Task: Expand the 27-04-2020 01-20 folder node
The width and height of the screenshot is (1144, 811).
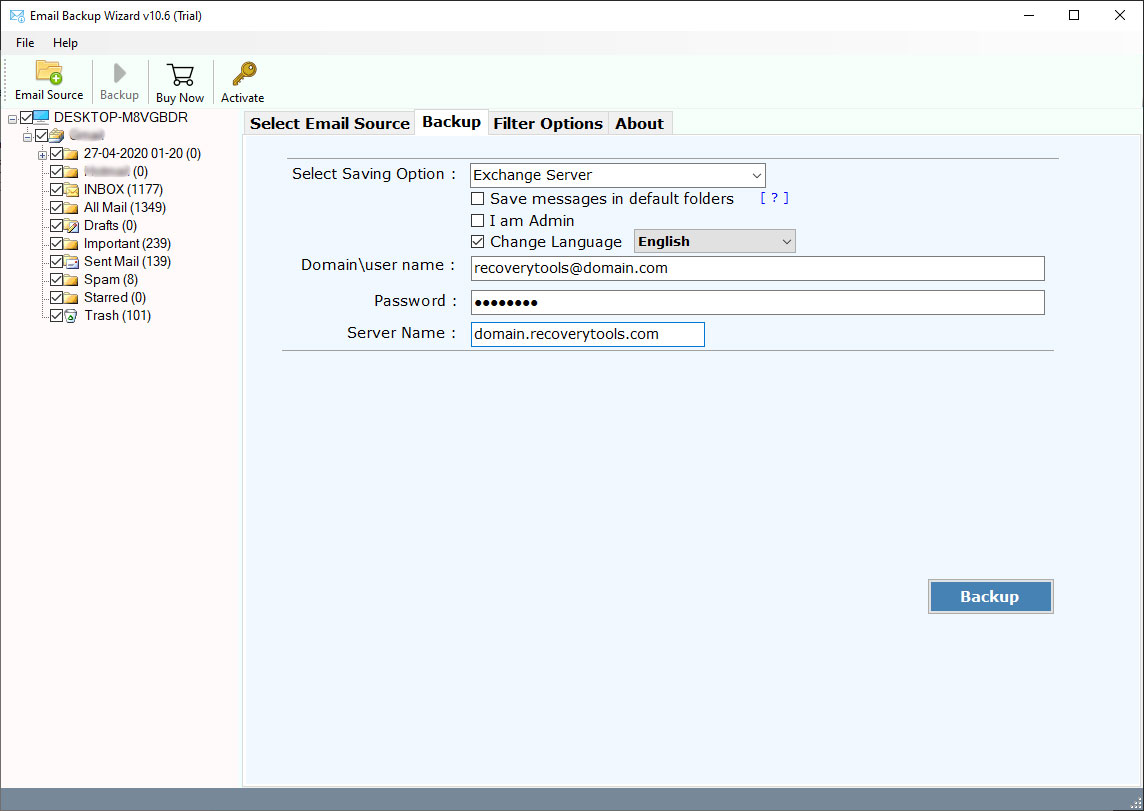Action: [42, 154]
